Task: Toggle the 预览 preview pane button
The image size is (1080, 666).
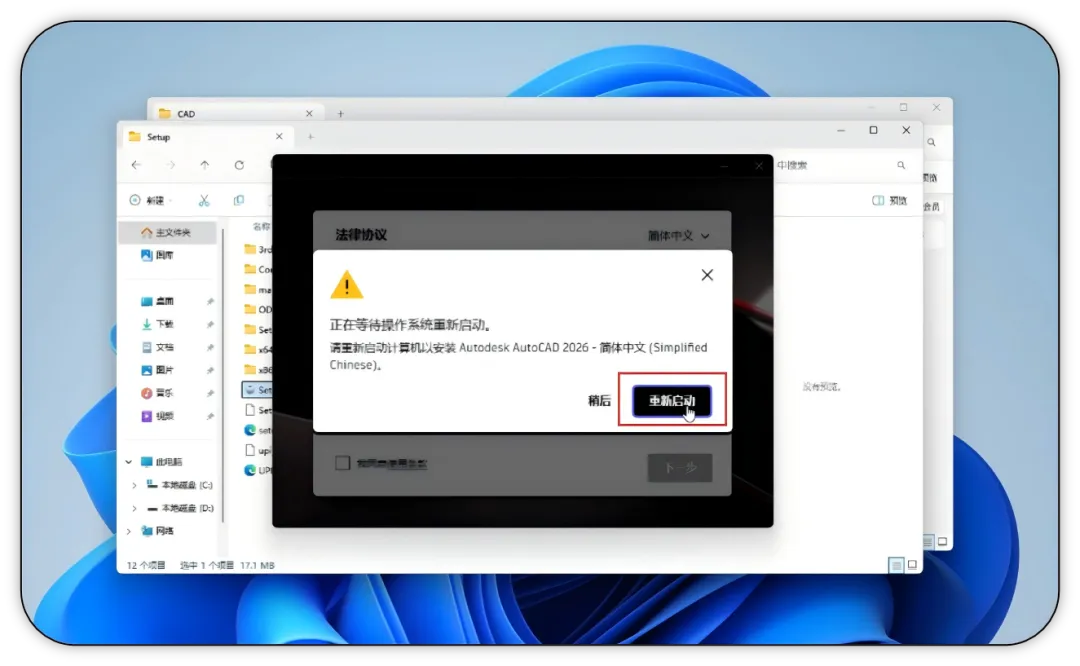Action: tap(889, 200)
